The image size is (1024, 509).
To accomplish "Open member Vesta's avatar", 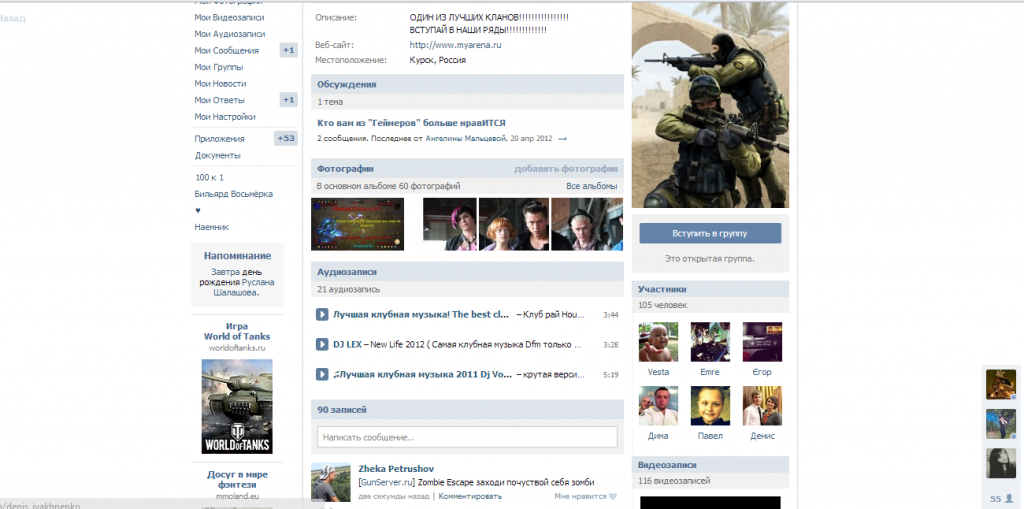I will tap(658, 342).
